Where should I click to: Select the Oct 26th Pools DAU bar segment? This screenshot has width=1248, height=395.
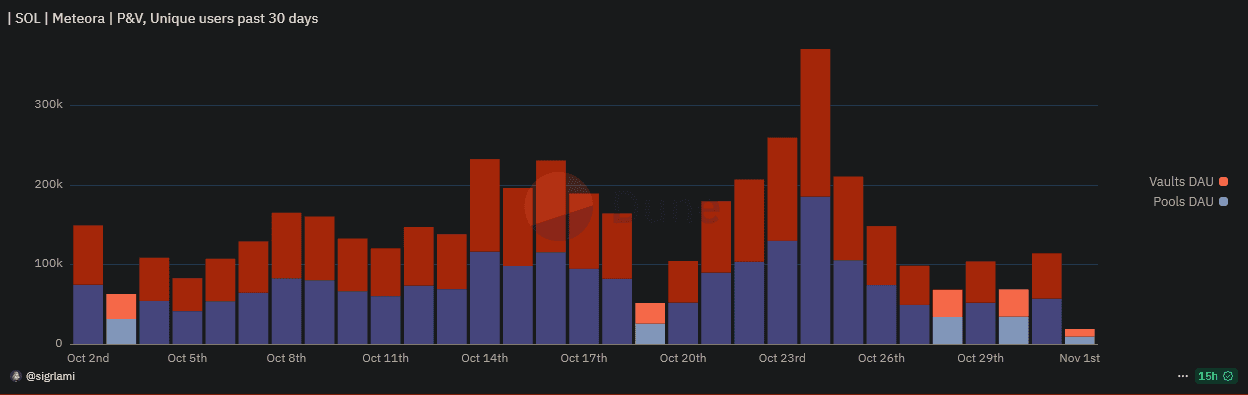(881, 315)
